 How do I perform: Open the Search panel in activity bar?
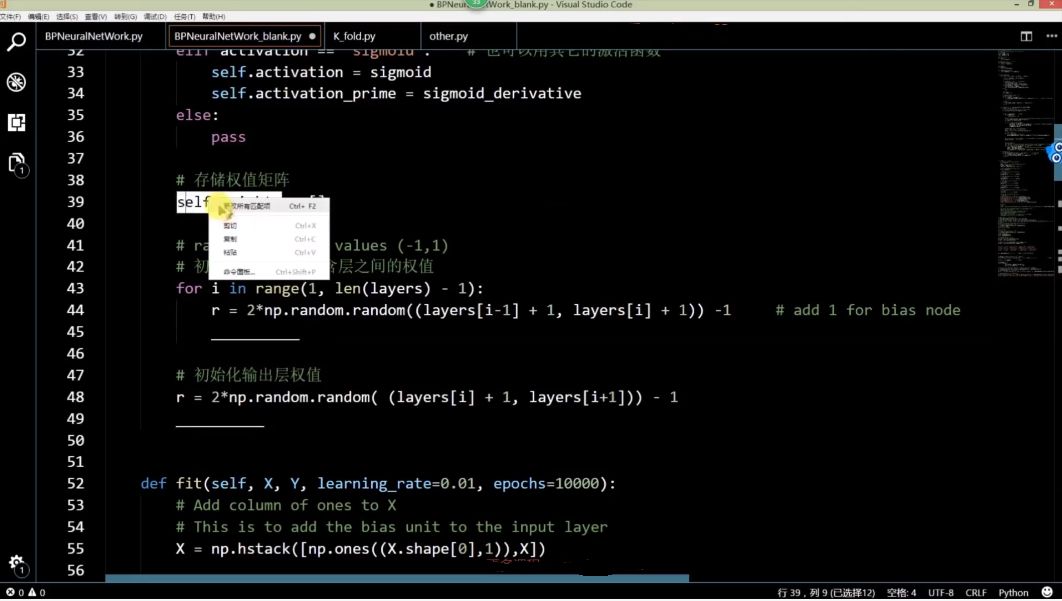click(x=16, y=41)
